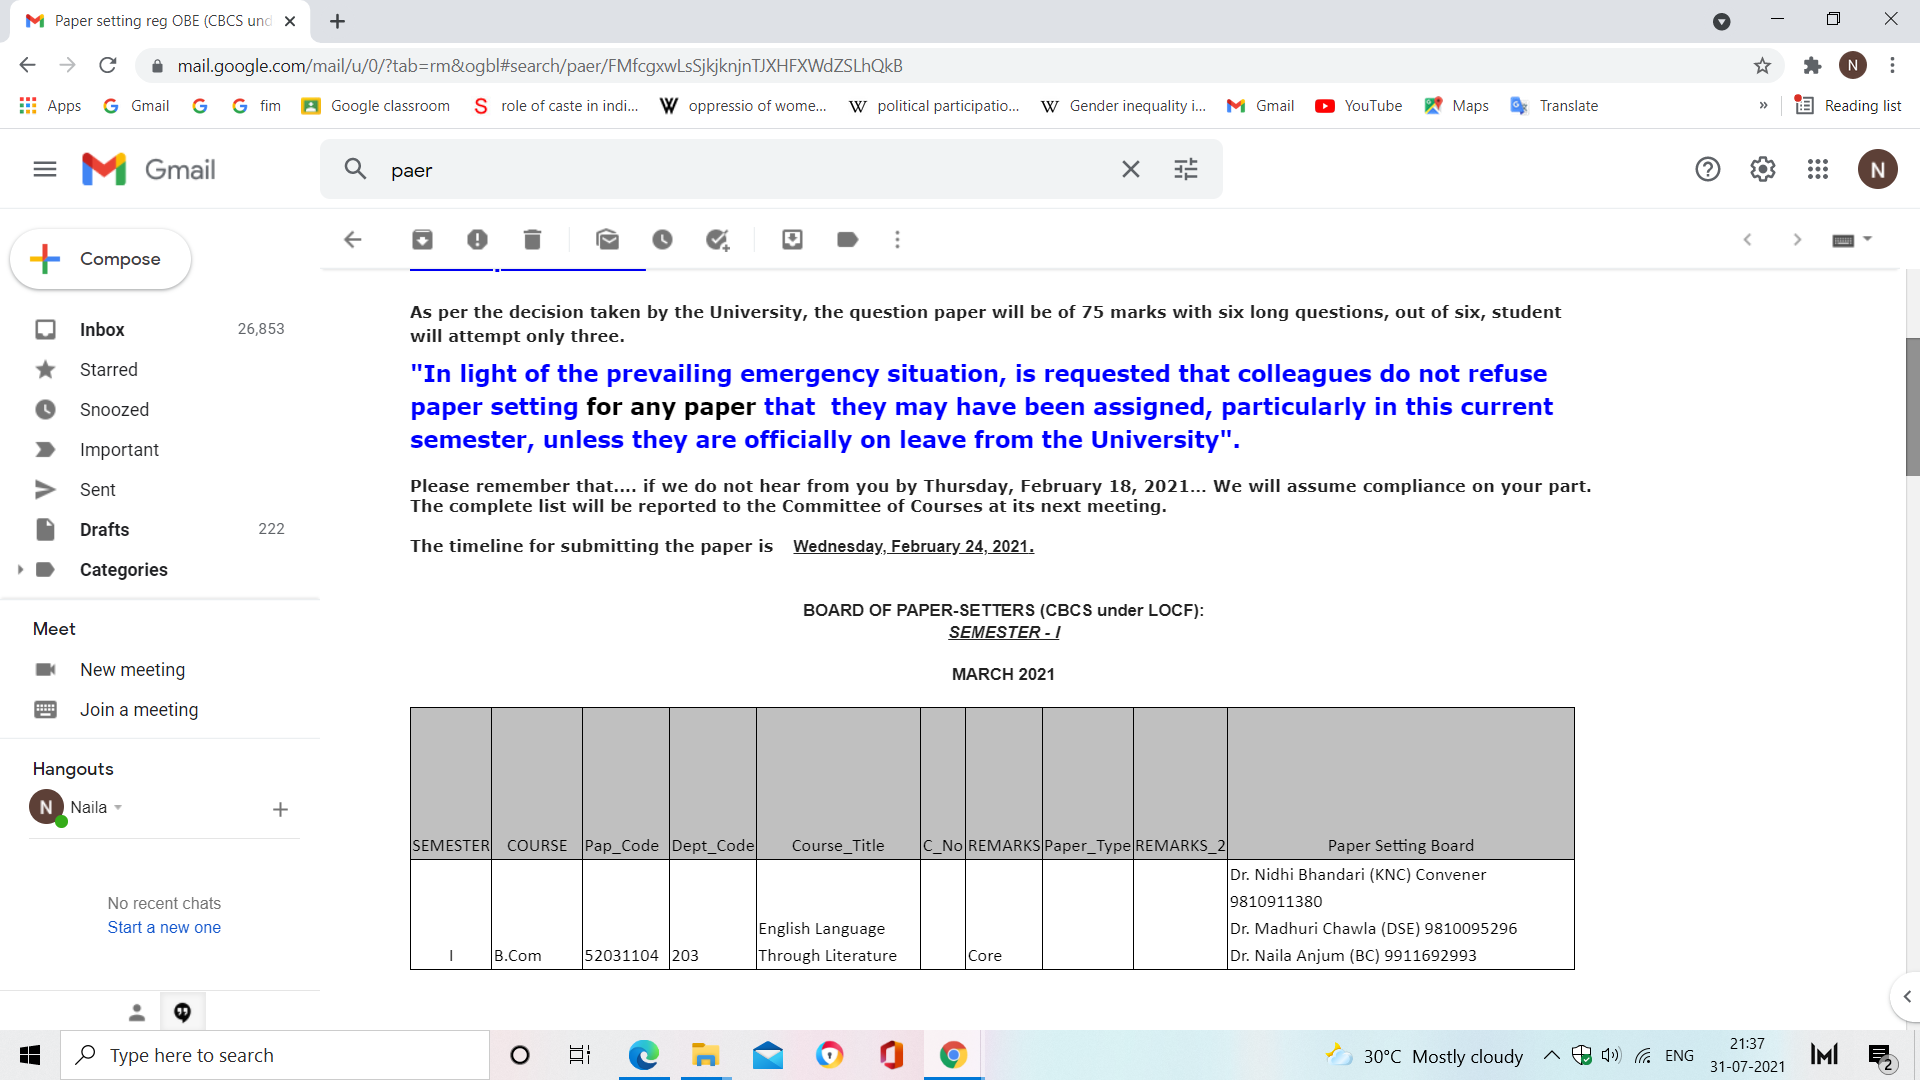Start a new Hangouts chat plus icon

[280, 809]
